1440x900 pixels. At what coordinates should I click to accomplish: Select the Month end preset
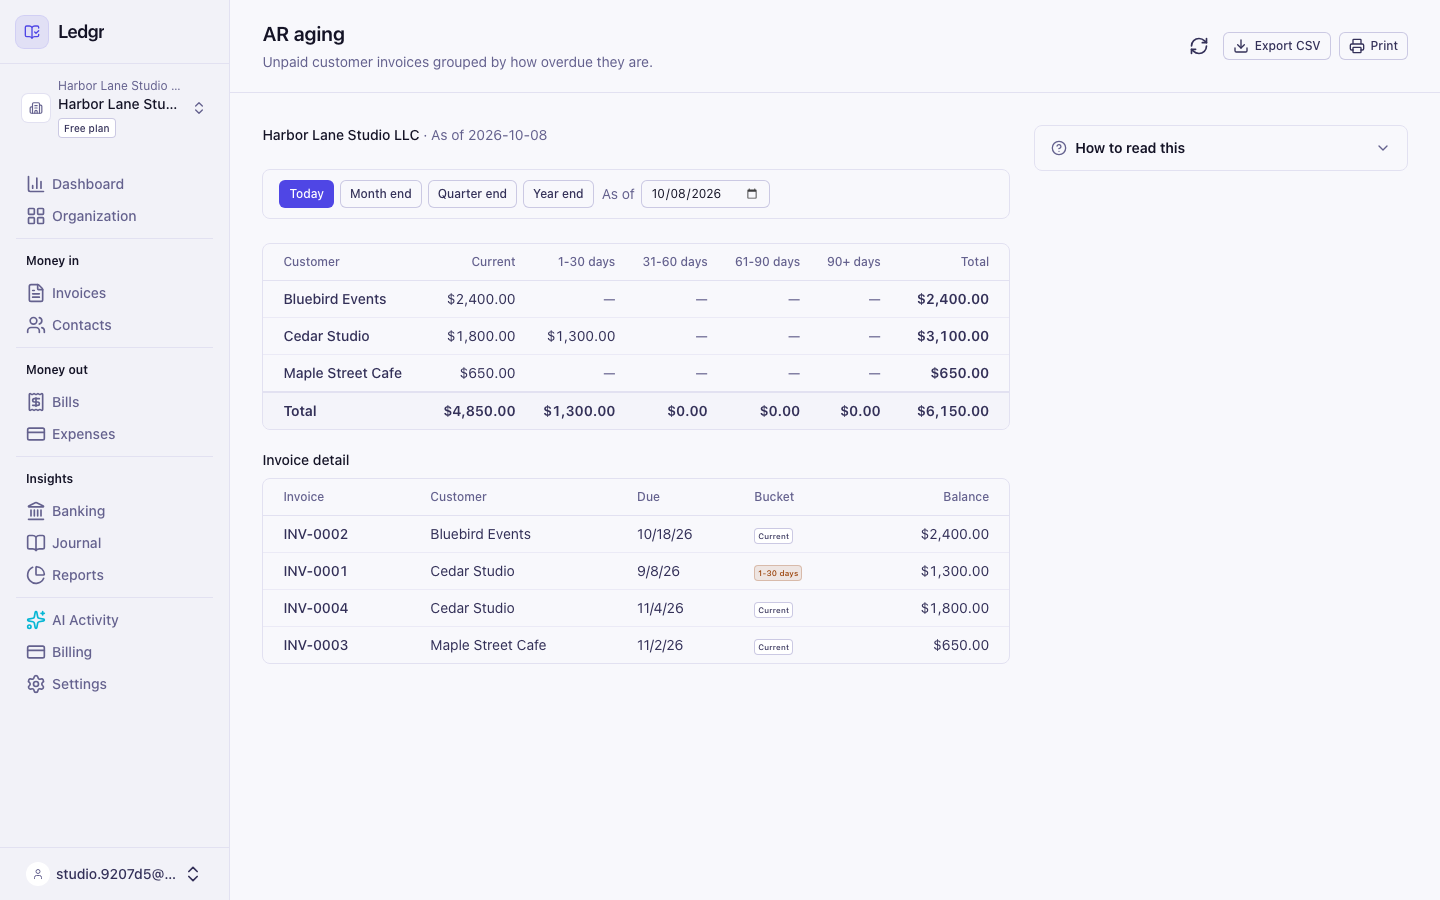381,194
